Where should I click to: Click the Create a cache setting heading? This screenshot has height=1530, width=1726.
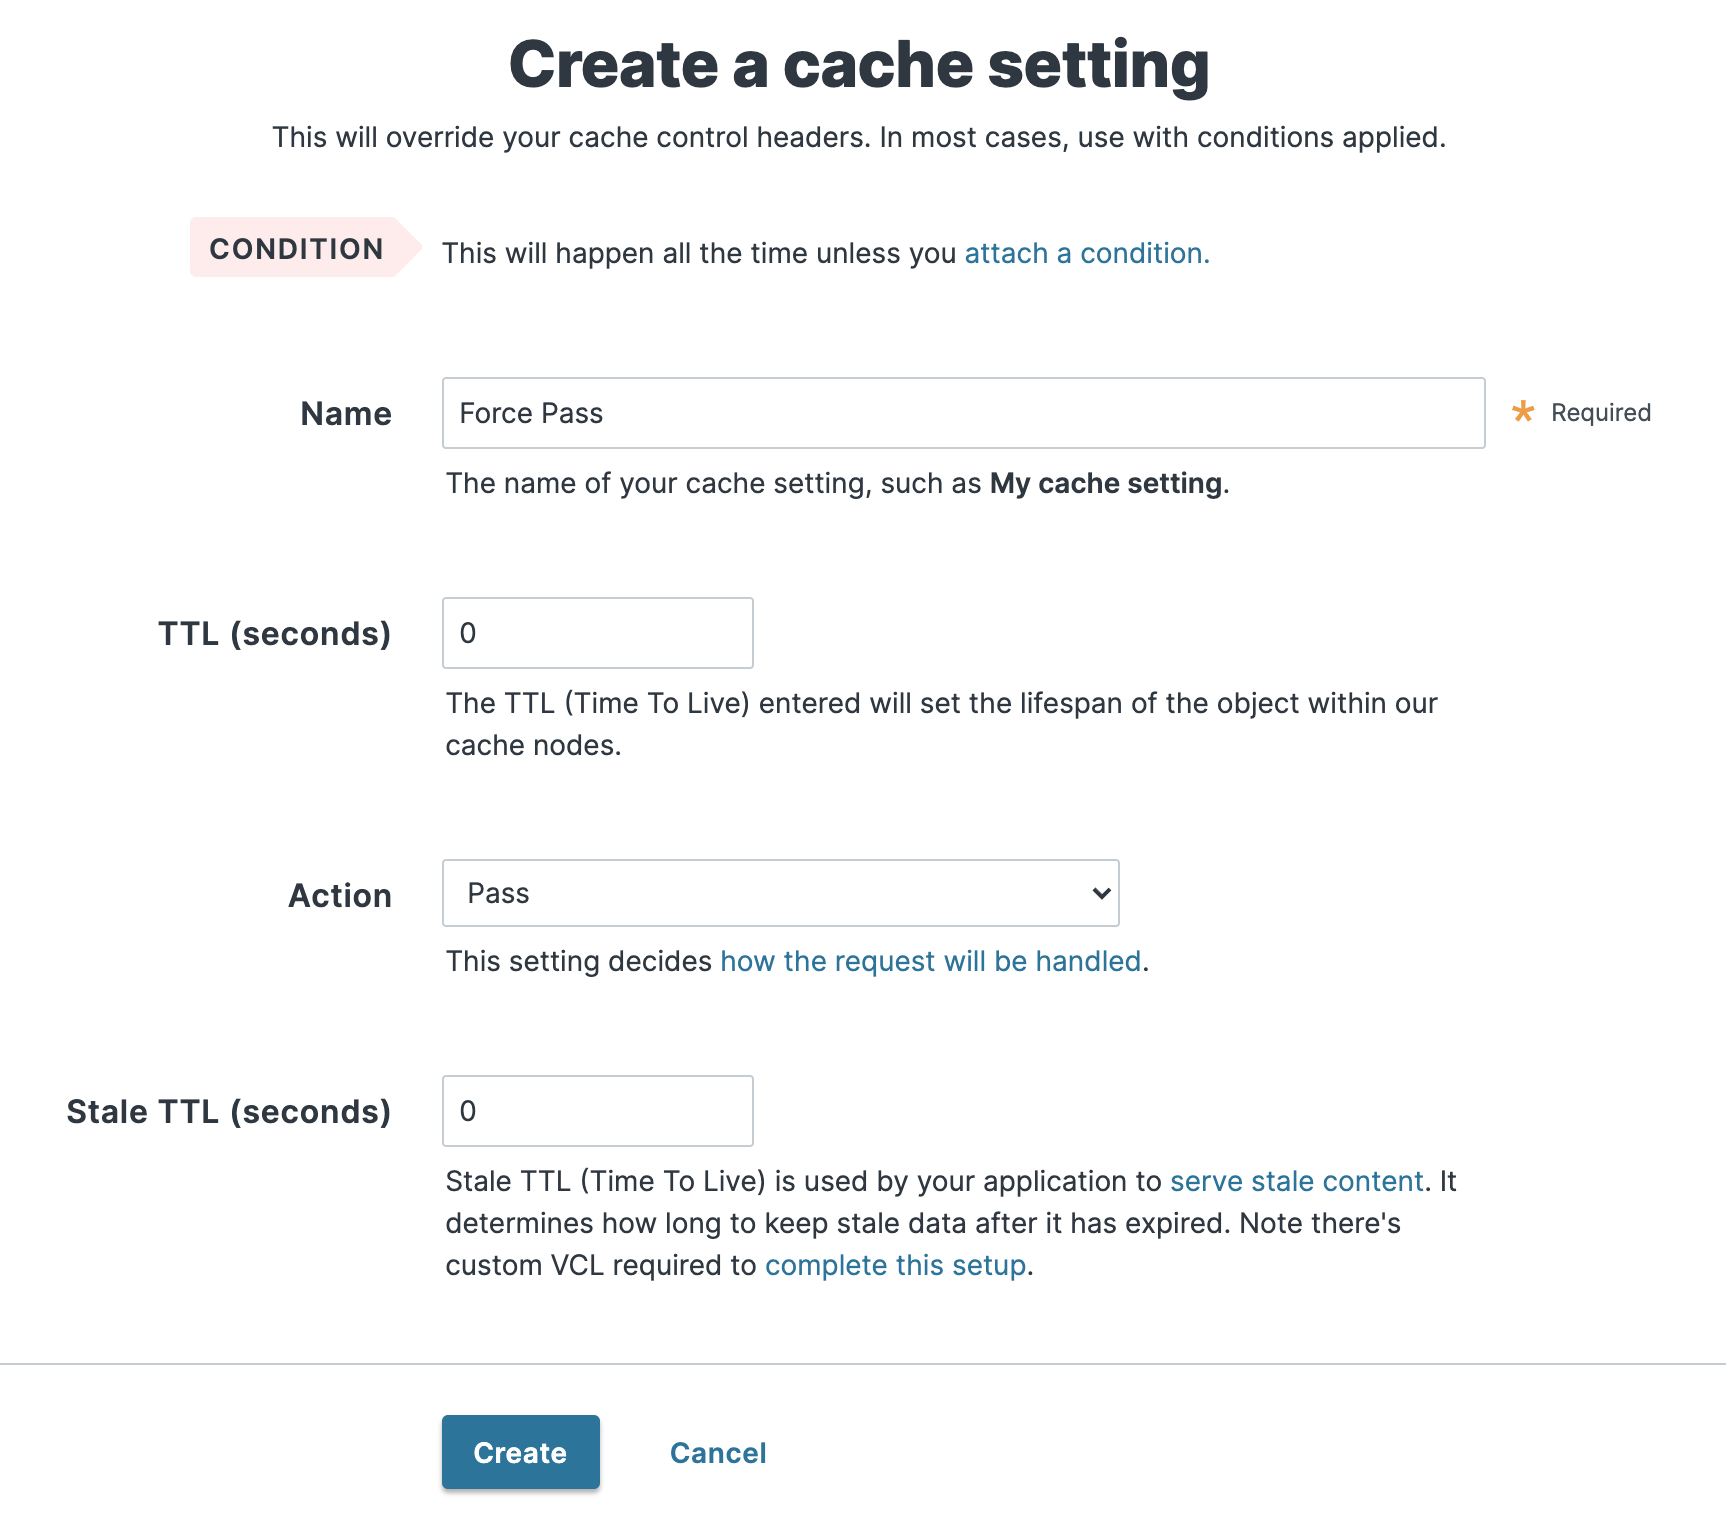pos(861,64)
